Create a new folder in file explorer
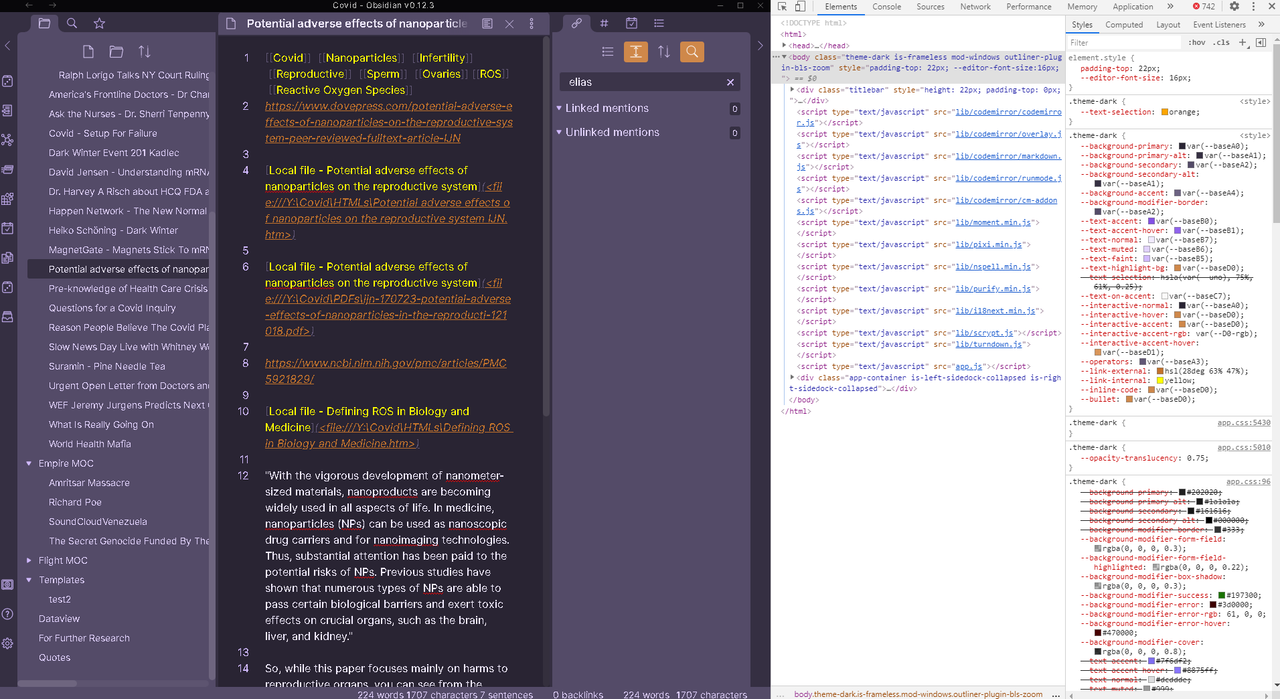 point(116,51)
